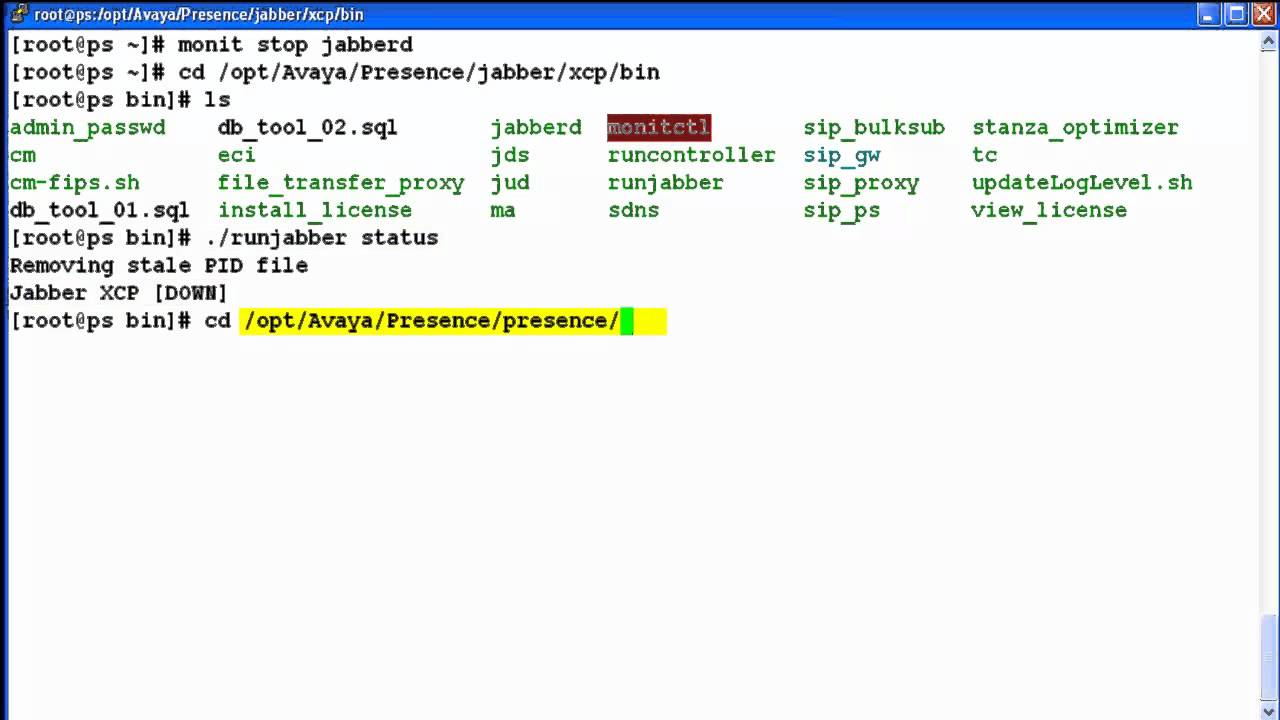
Task: Click the sip_ps entry
Action: point(842,211)
